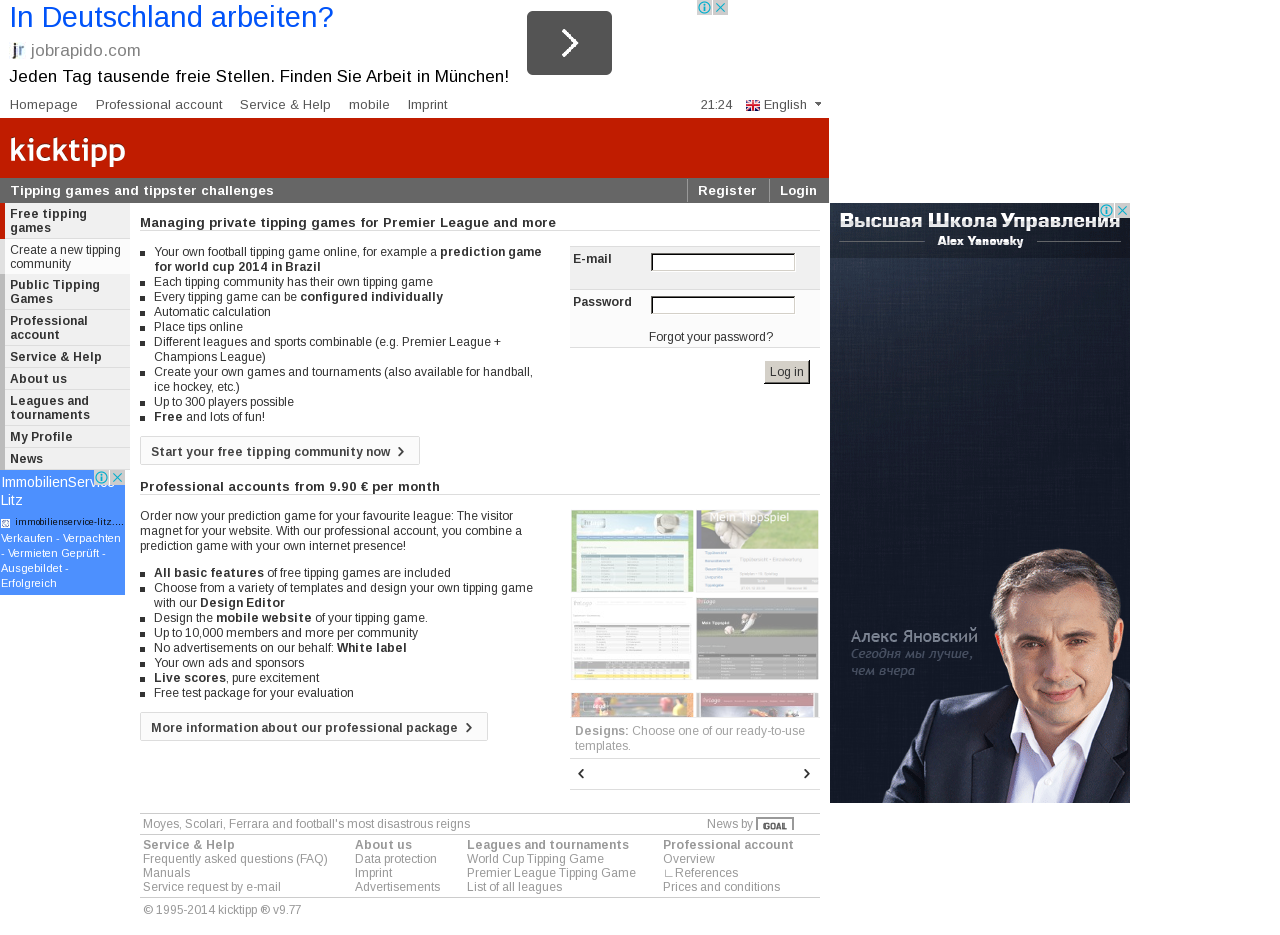
Task: Open Homepage in top menu
Action: pyautogui.click(x=44, y=105)
